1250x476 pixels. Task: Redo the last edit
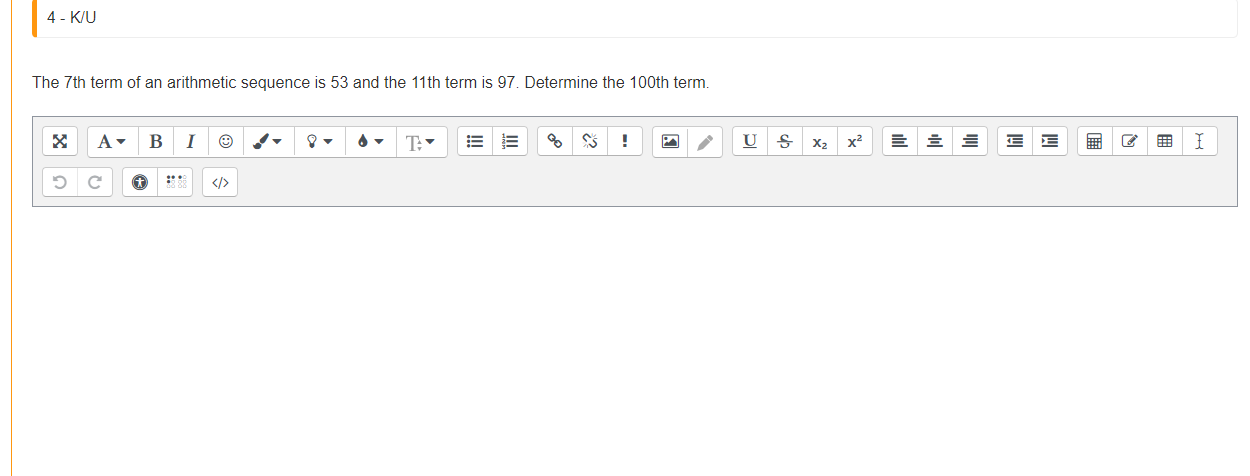pyautogui.click(x=95, y=182)
